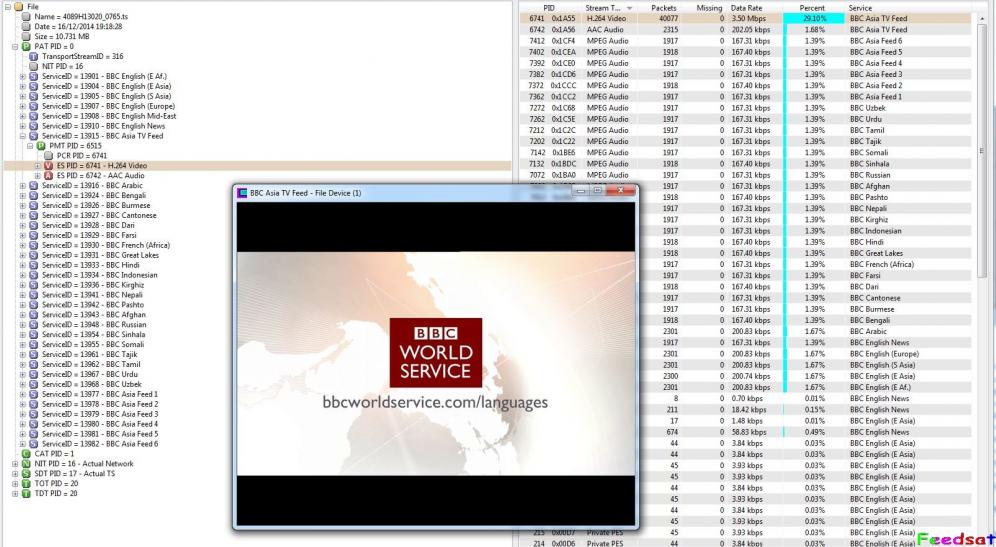Click the video player window app icon
The image size is (996, 547).
(x=242, y=192)
